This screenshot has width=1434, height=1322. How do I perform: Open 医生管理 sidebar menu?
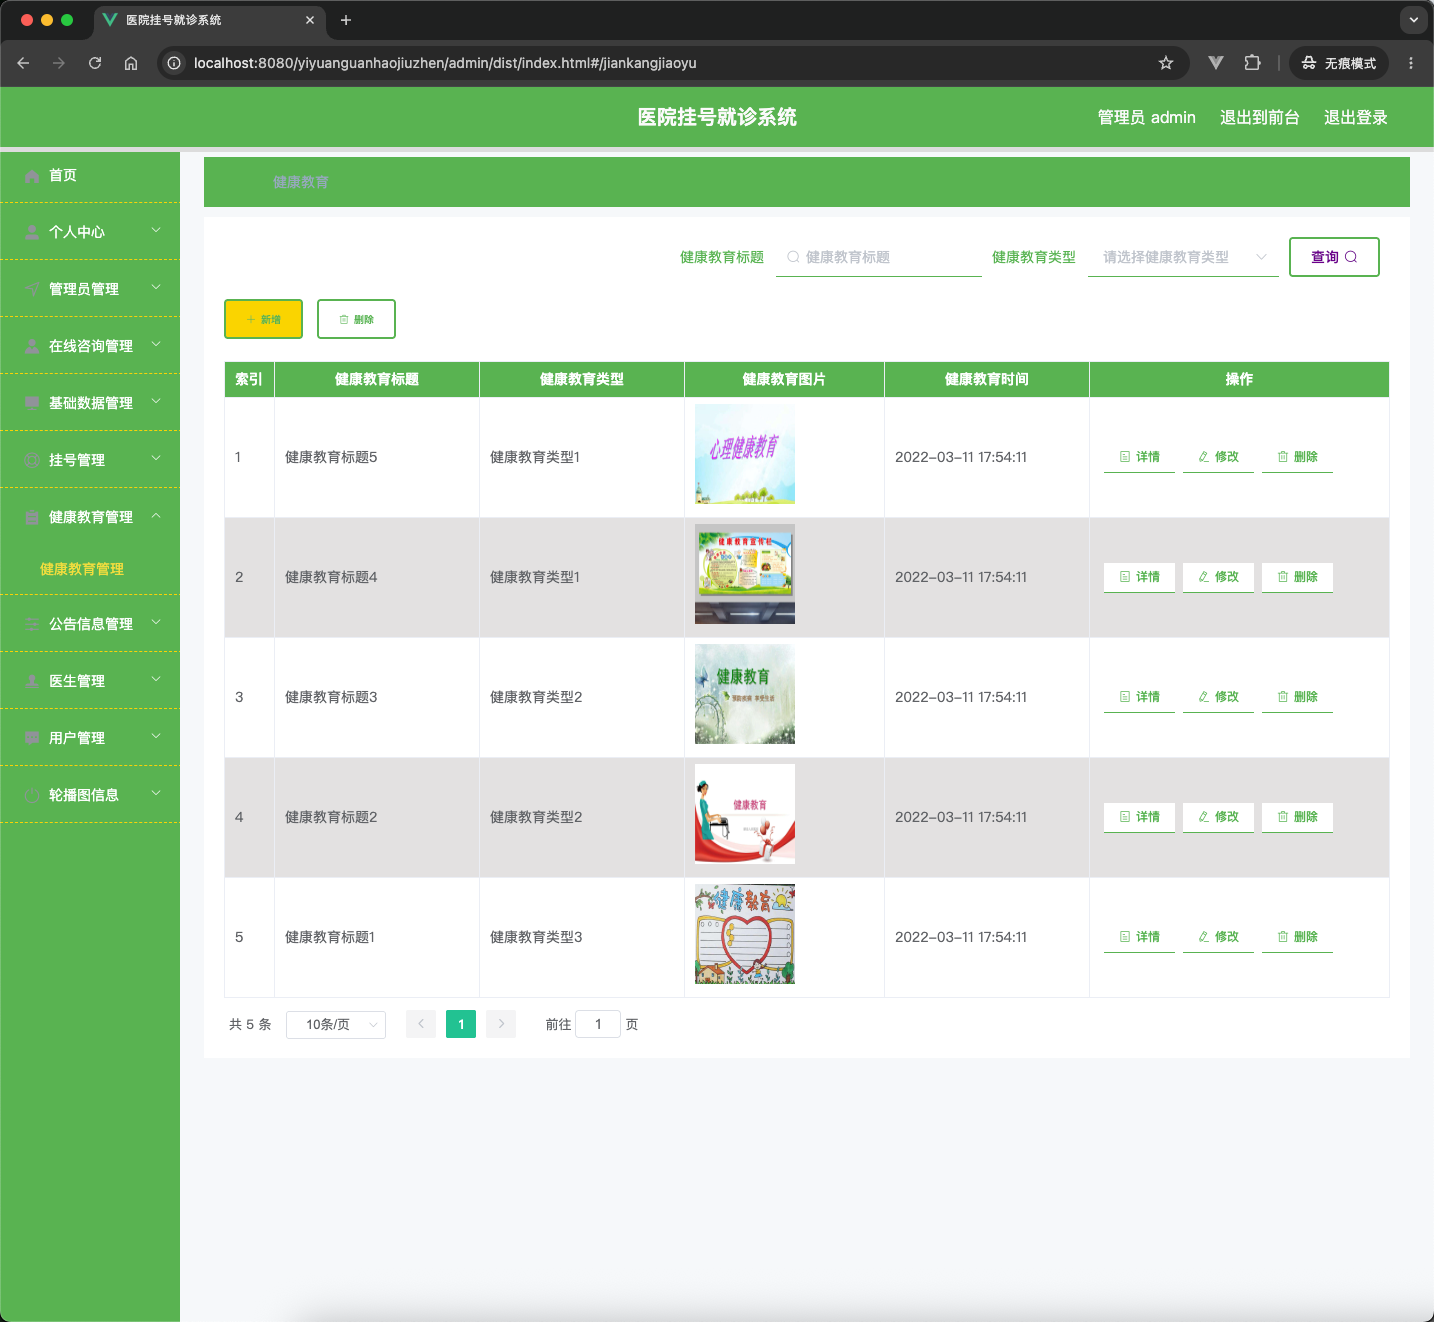90,681
